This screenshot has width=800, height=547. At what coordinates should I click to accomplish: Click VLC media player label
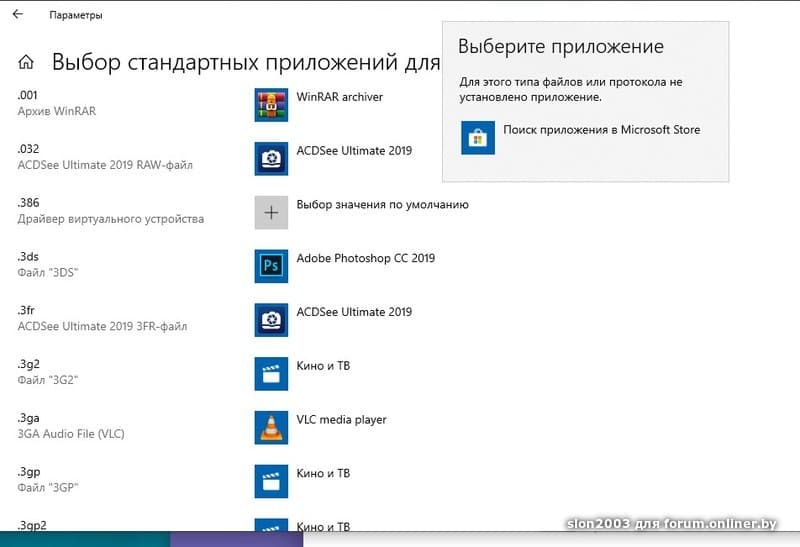(x=341, y=419)
